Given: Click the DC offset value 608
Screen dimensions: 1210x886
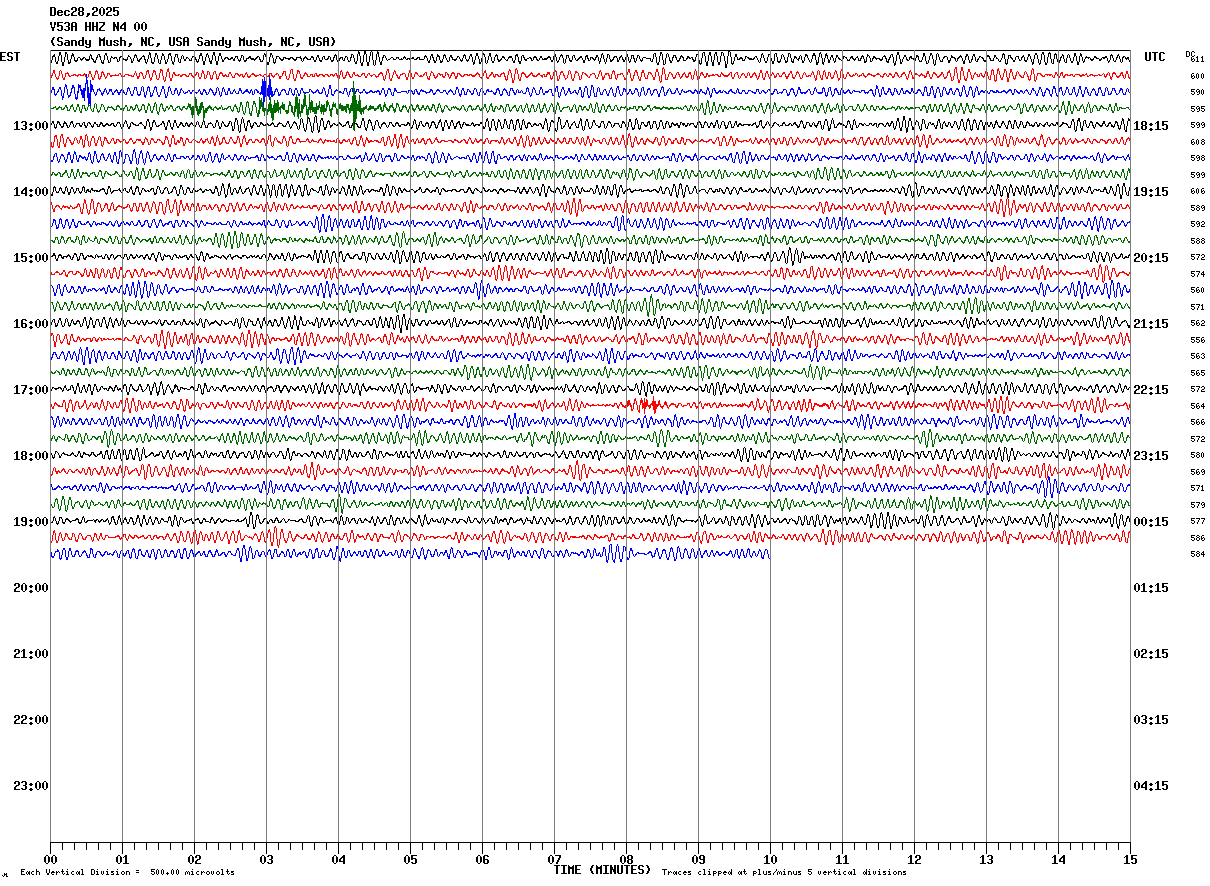Looking at the screenshot, I should coord(1197,142).
